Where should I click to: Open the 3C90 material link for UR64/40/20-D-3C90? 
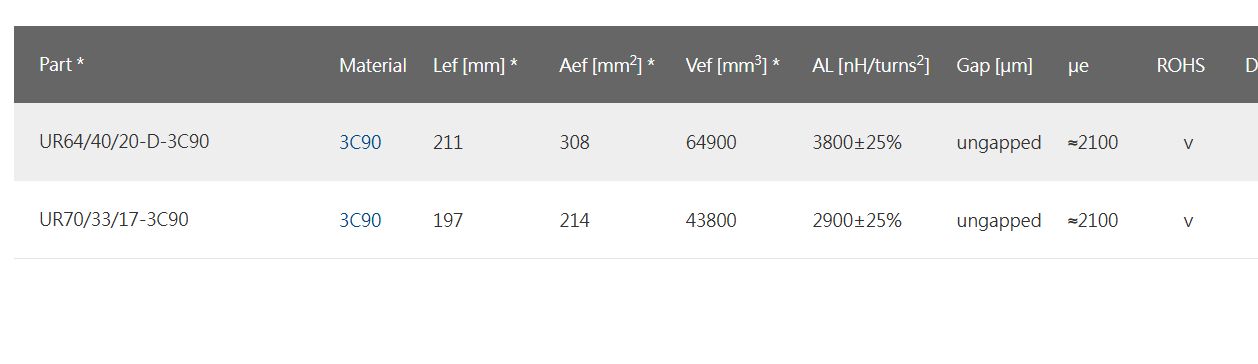point(360,142)
